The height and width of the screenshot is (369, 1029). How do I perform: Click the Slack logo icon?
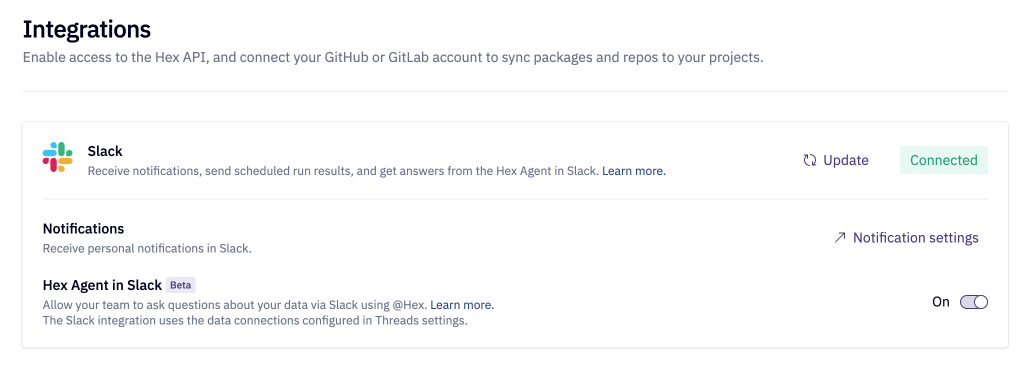click(x=58, y=157)
